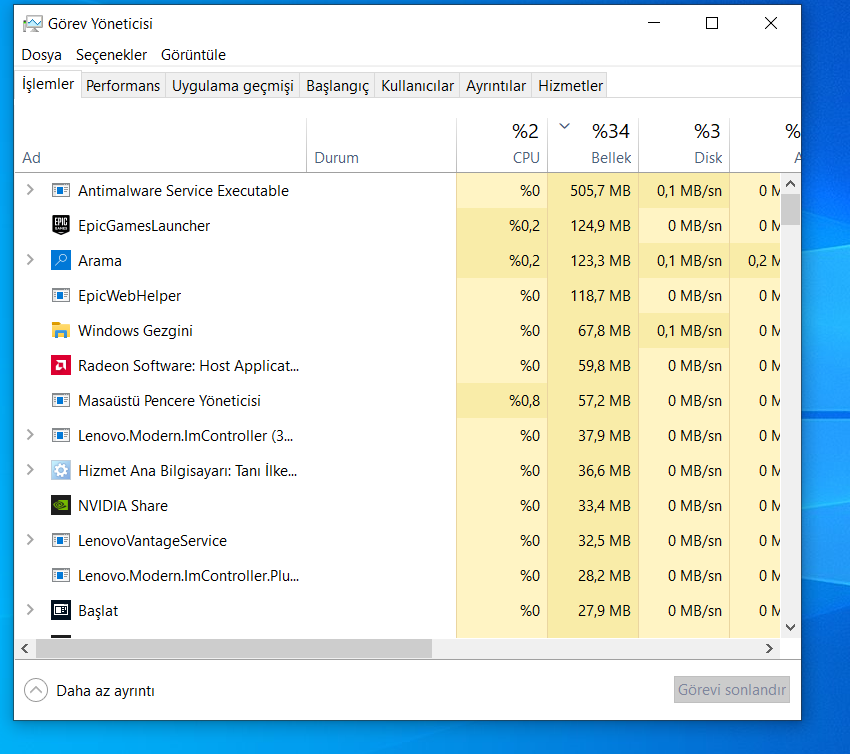Viewport: 850px width, 754px height.
Task: Click the Görev Yöneticisi title bar icon
Action: click(x=33, y=24)
